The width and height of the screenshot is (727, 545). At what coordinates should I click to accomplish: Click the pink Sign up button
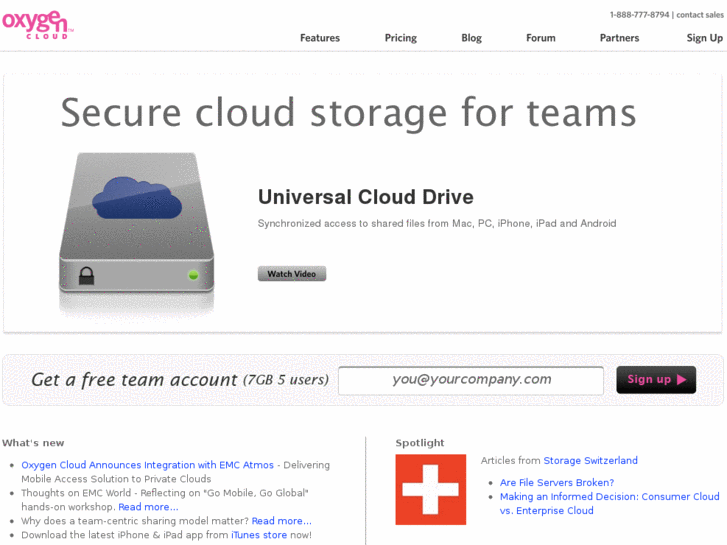pos(656,379)
